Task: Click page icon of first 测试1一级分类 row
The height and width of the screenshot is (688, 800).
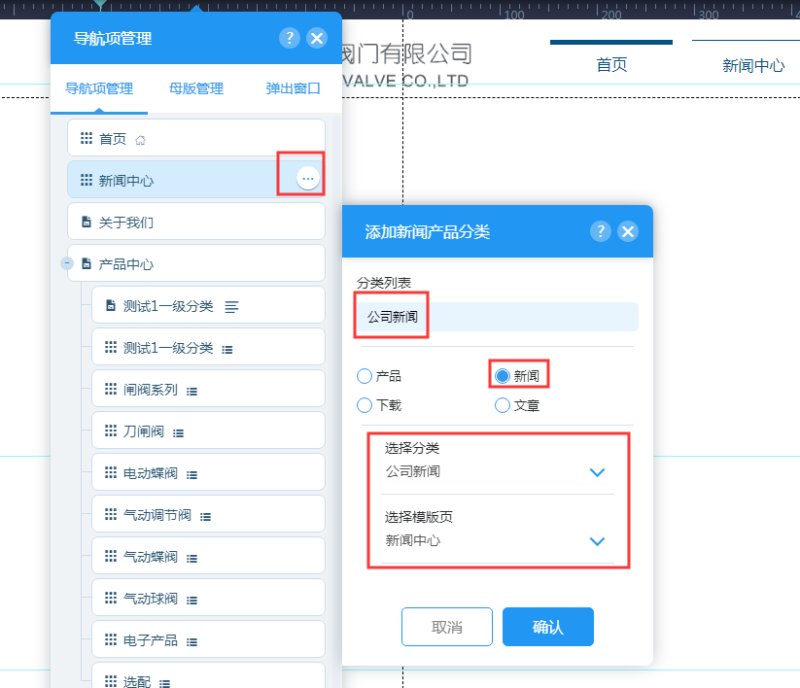Action: coord(111,305)
